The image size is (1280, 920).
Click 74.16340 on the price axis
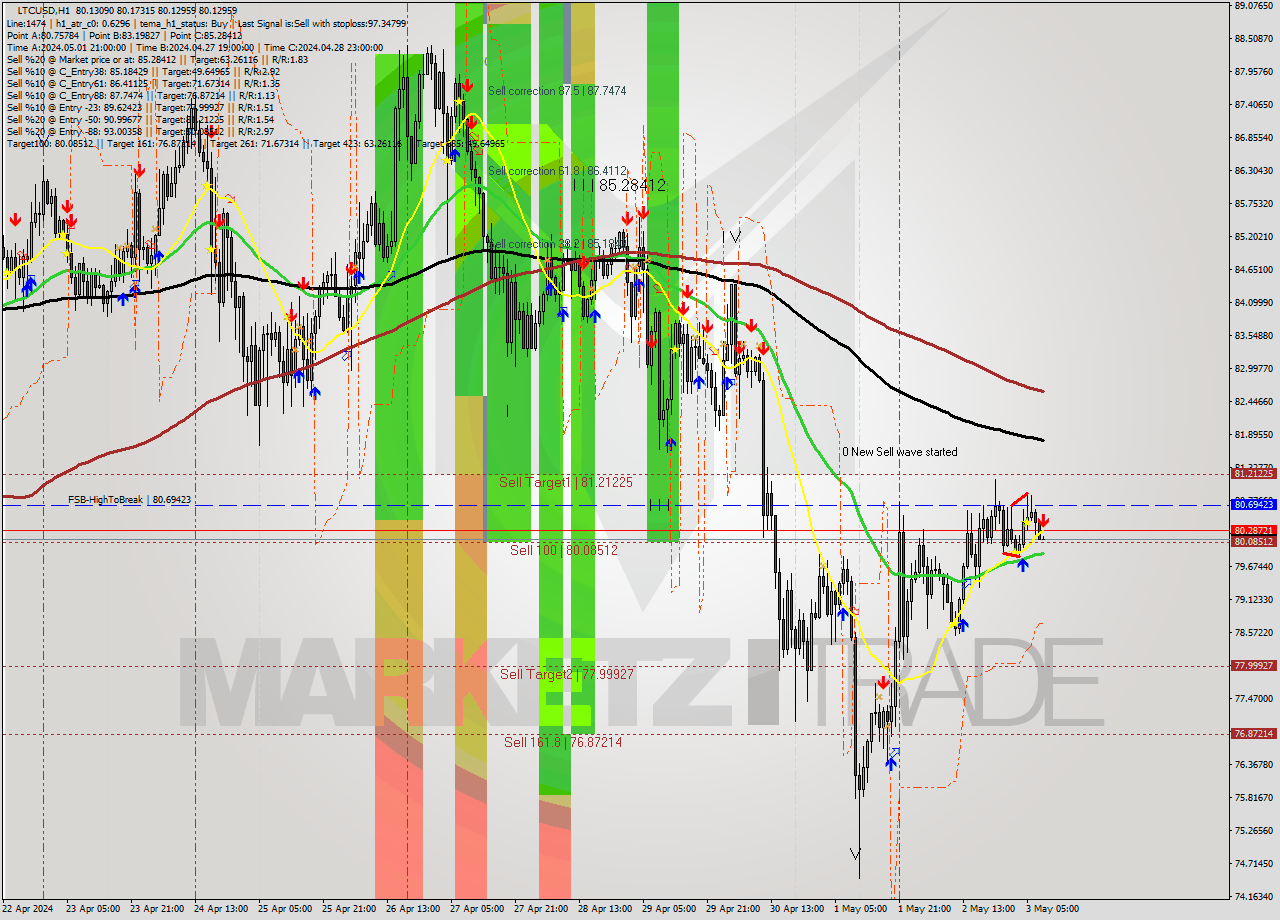point(1253,896)
